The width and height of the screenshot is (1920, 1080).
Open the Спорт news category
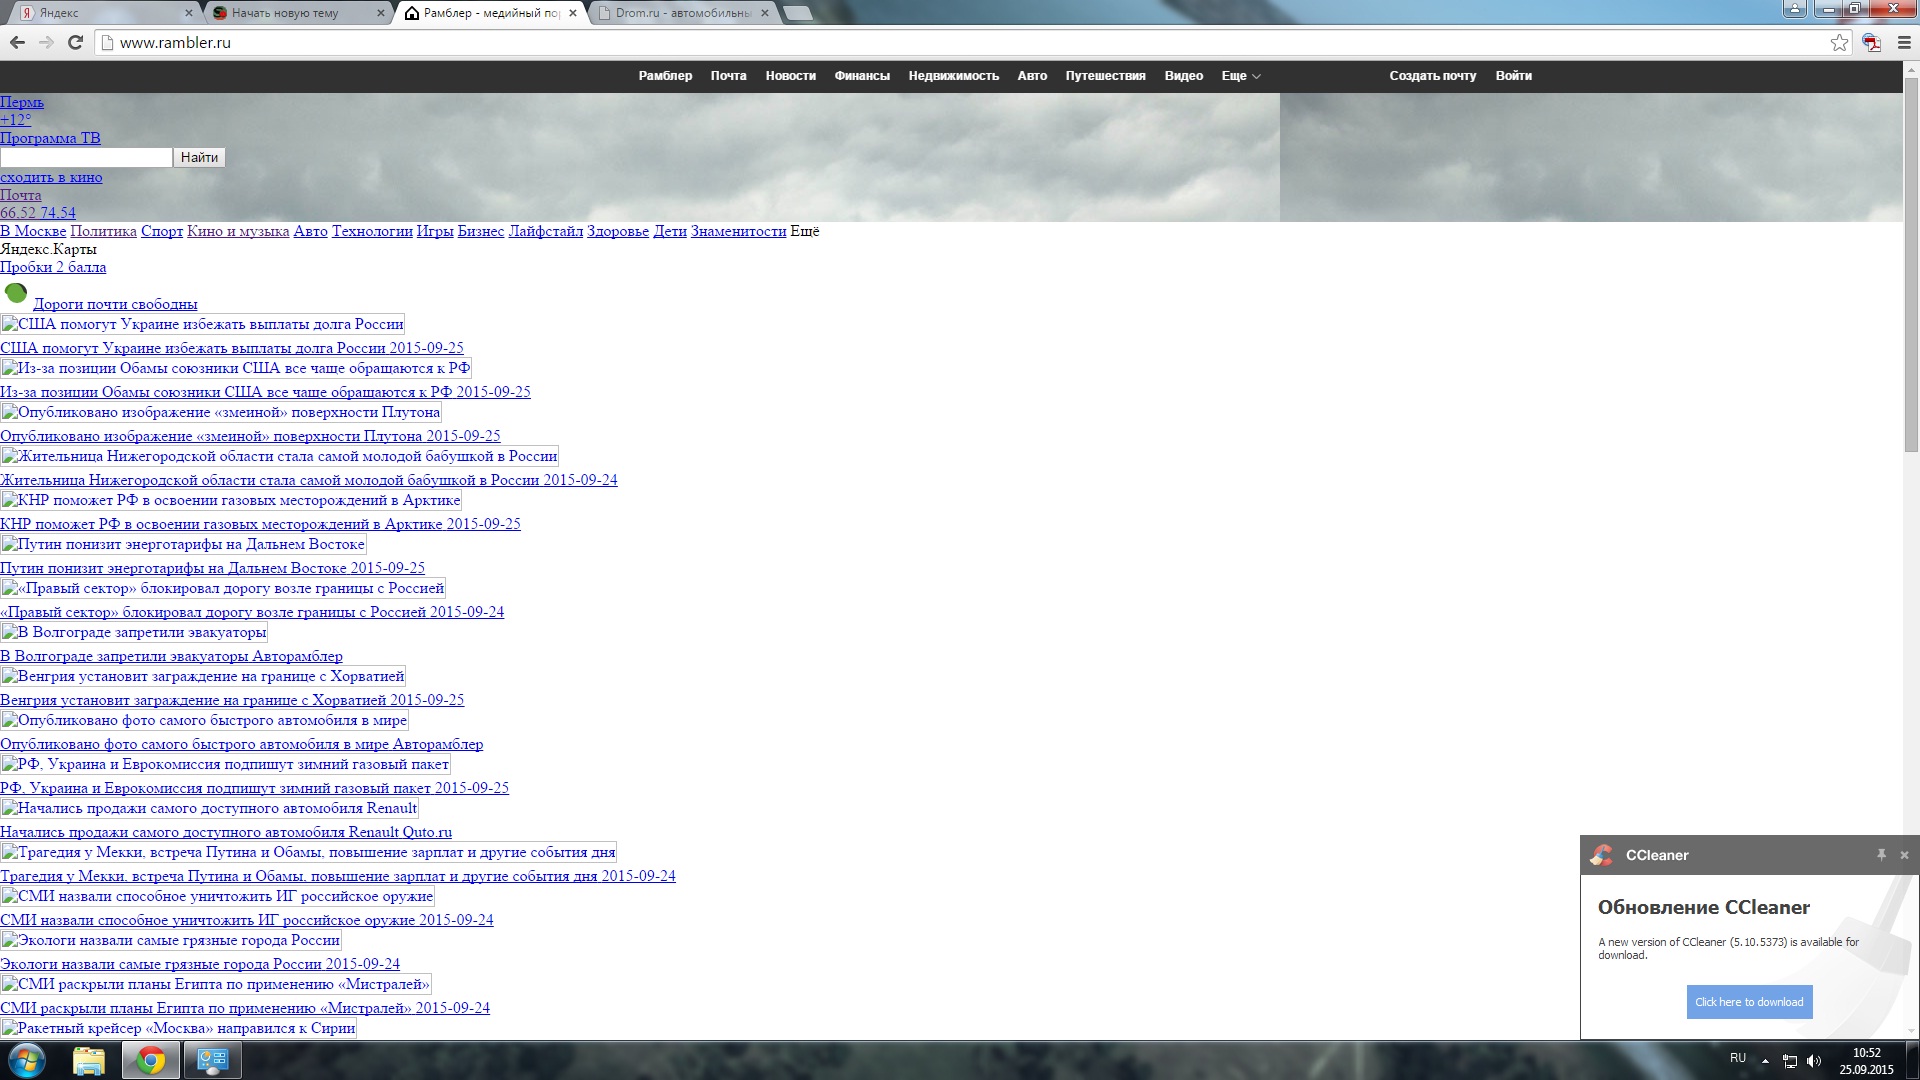(x=162, y=231)
